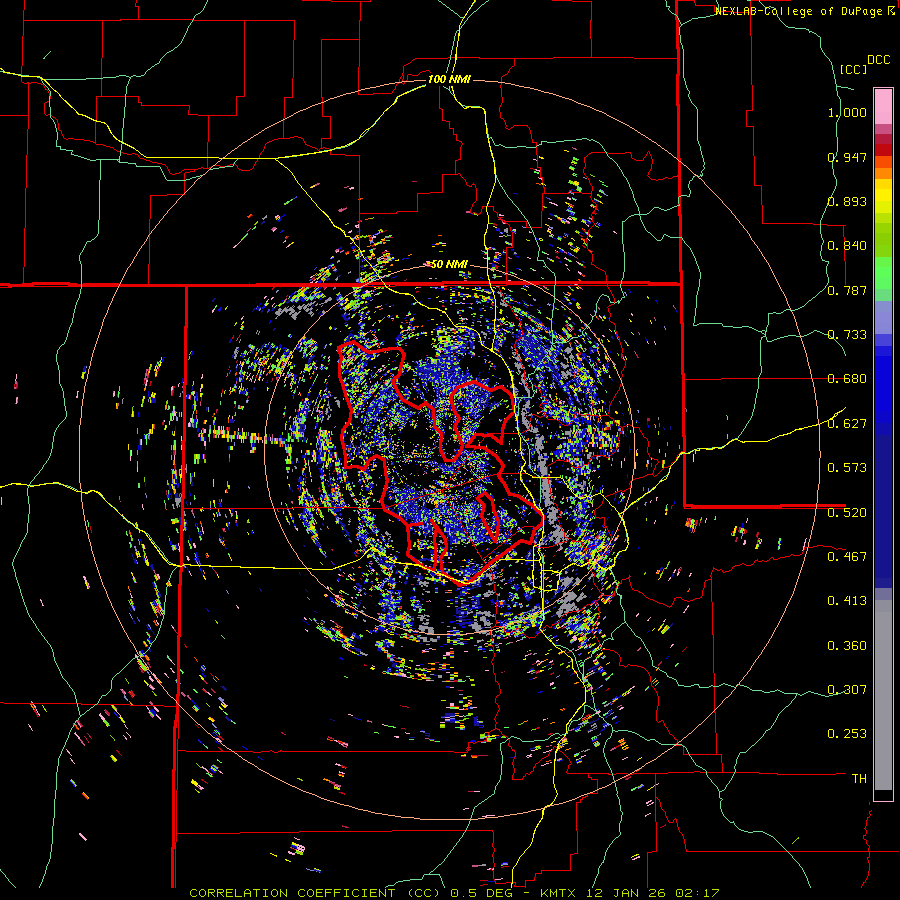Image resolution: width=900 pixels, height=900 pixels.
Task: Select the 0.573 scale value
Action: tap(847, 468)
